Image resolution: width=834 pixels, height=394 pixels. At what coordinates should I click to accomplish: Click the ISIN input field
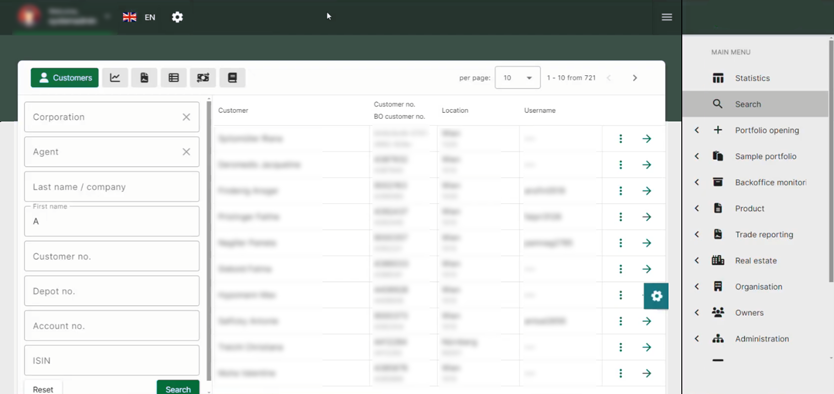[112, 361]
